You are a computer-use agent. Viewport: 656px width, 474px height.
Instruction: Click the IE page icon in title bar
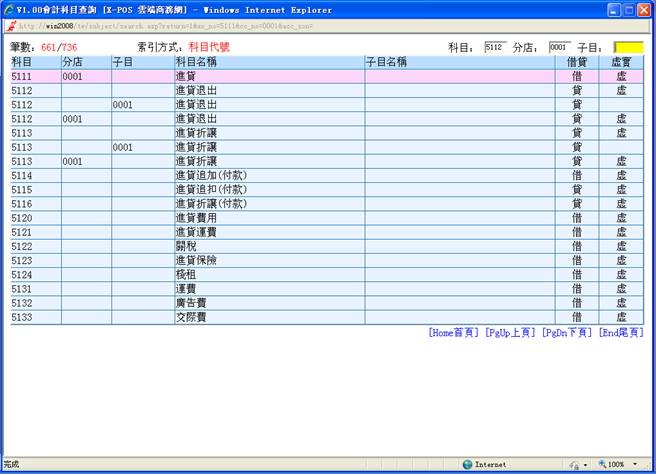coord(9,9)
